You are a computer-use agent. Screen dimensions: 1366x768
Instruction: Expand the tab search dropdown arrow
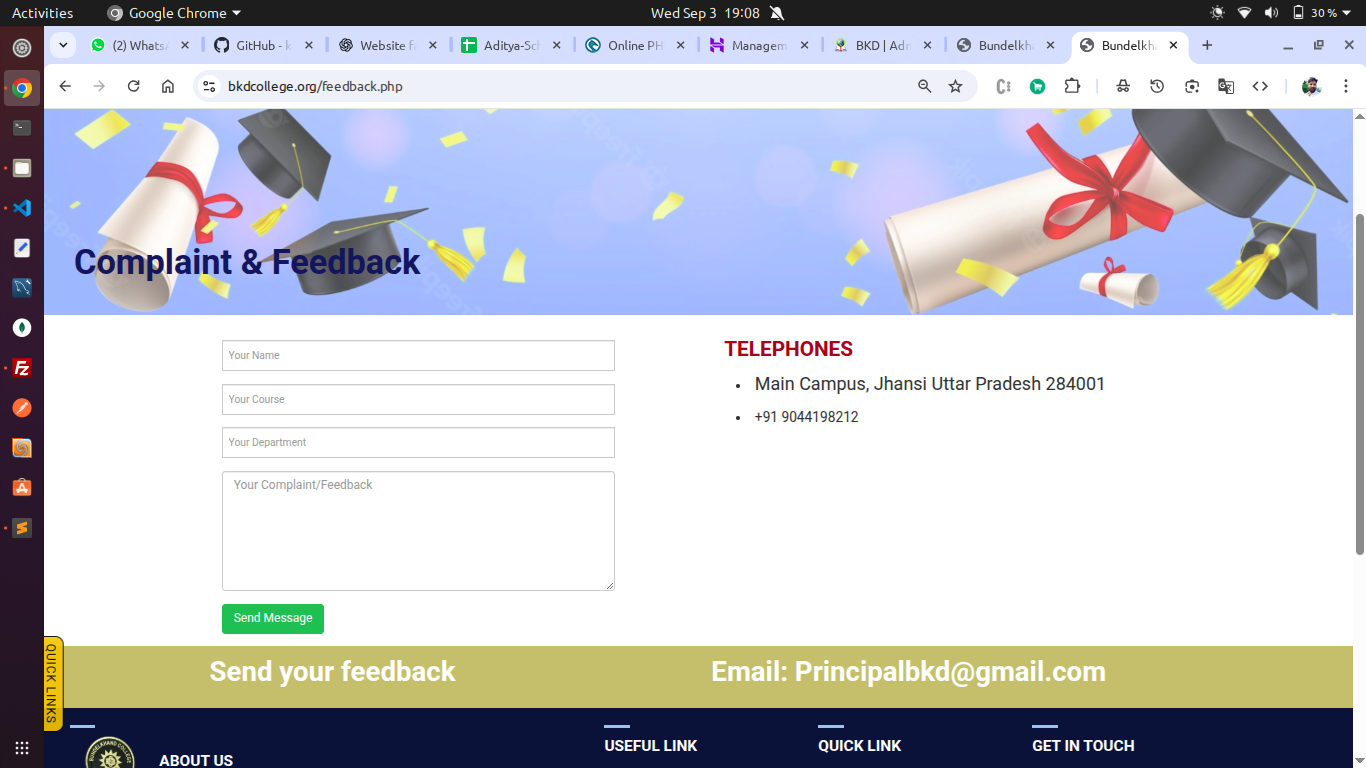(x=63, y=45)
